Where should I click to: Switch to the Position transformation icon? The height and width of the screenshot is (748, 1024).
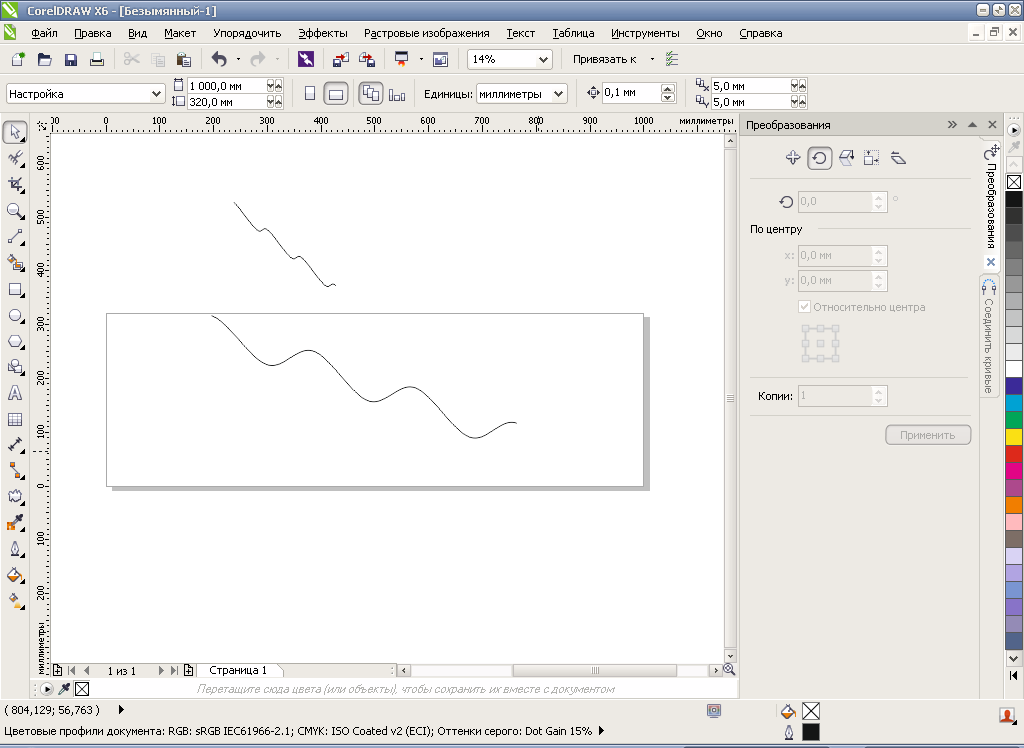[x=793, y=157]
